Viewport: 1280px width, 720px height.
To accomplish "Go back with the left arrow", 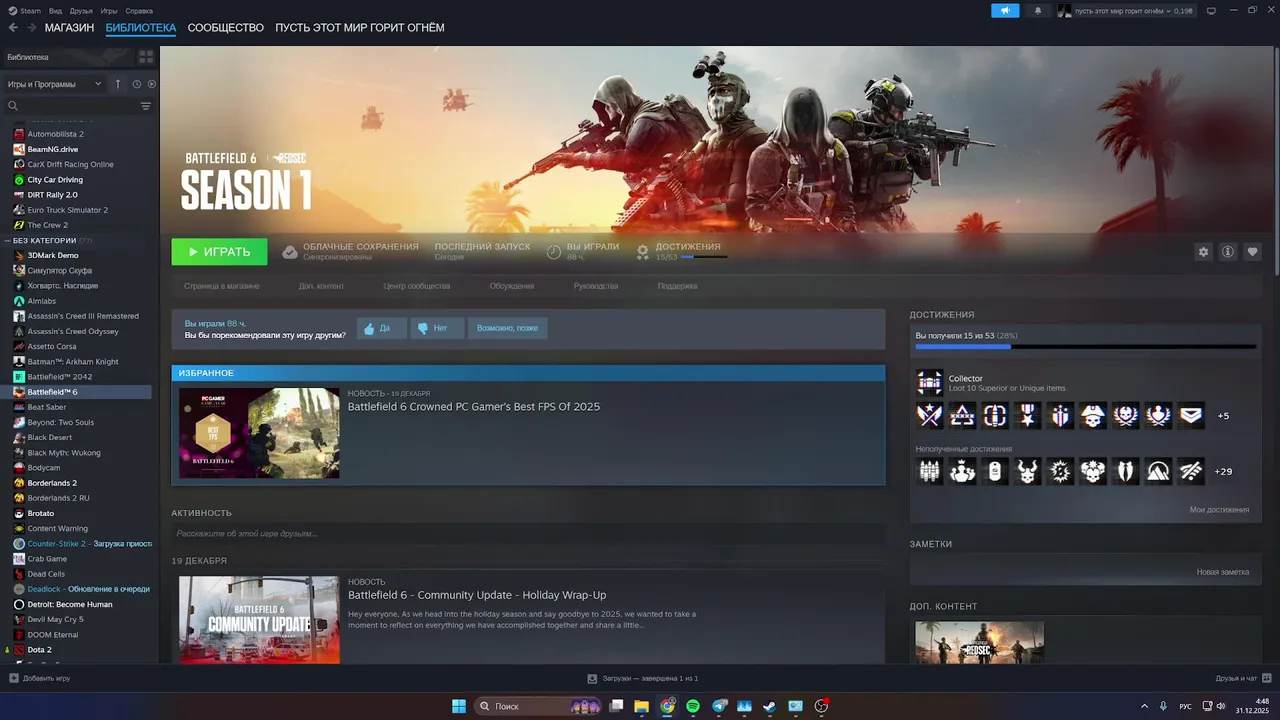I will [x=13, y=28].
